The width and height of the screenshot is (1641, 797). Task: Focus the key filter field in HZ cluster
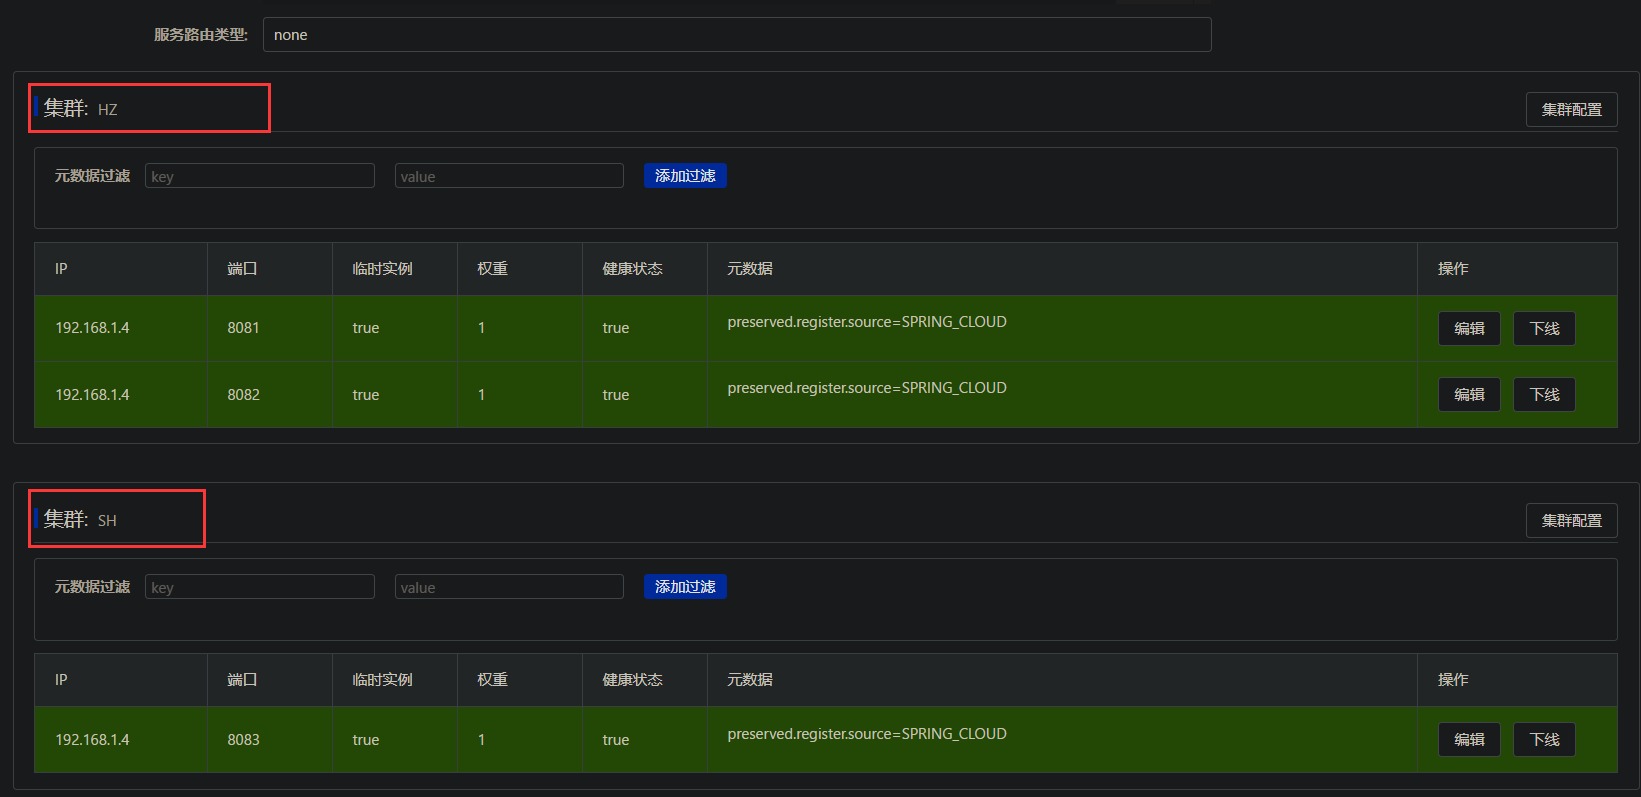point(260,177)
